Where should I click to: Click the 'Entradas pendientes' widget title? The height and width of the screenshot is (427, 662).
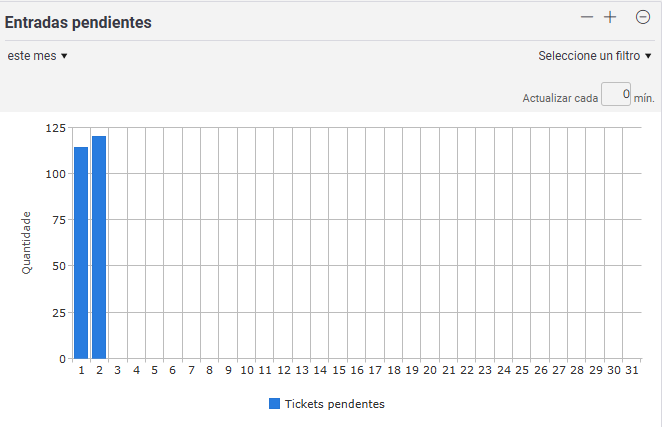(x=78, y=22)
